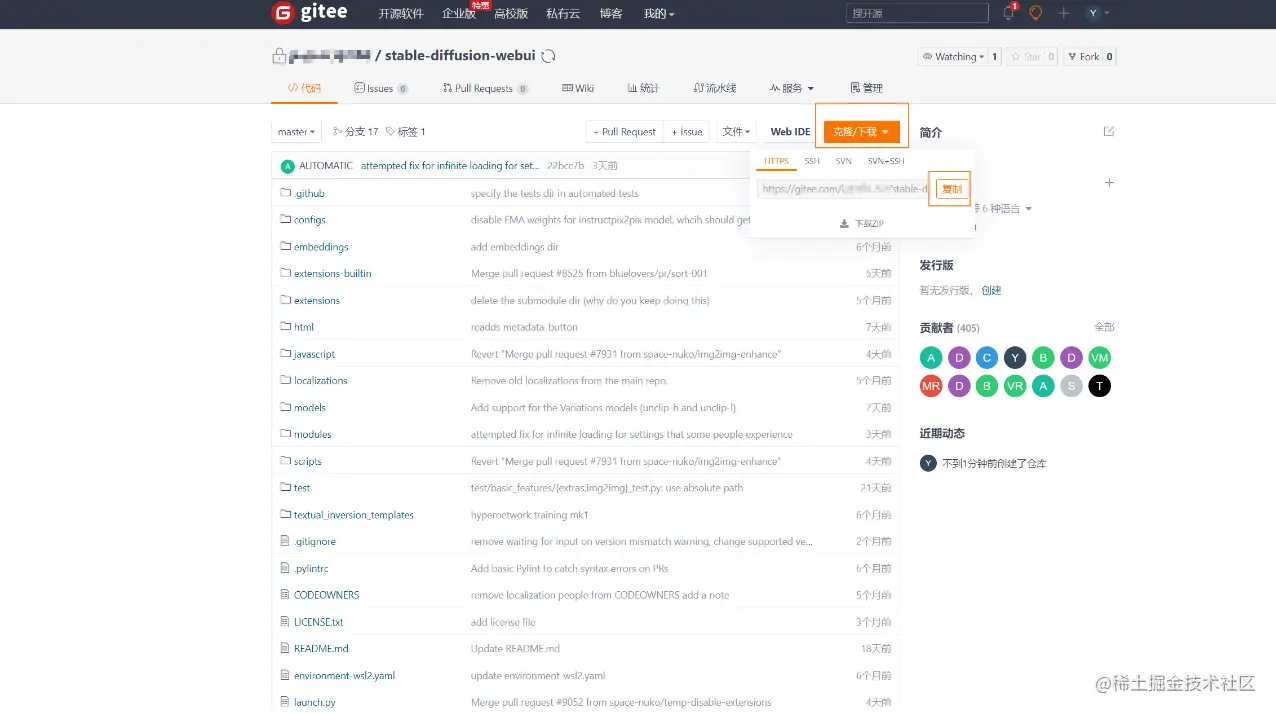Click contributor avatar labeled MR
The height and width of the screenshot is (714, 1276).
(931, 386)
